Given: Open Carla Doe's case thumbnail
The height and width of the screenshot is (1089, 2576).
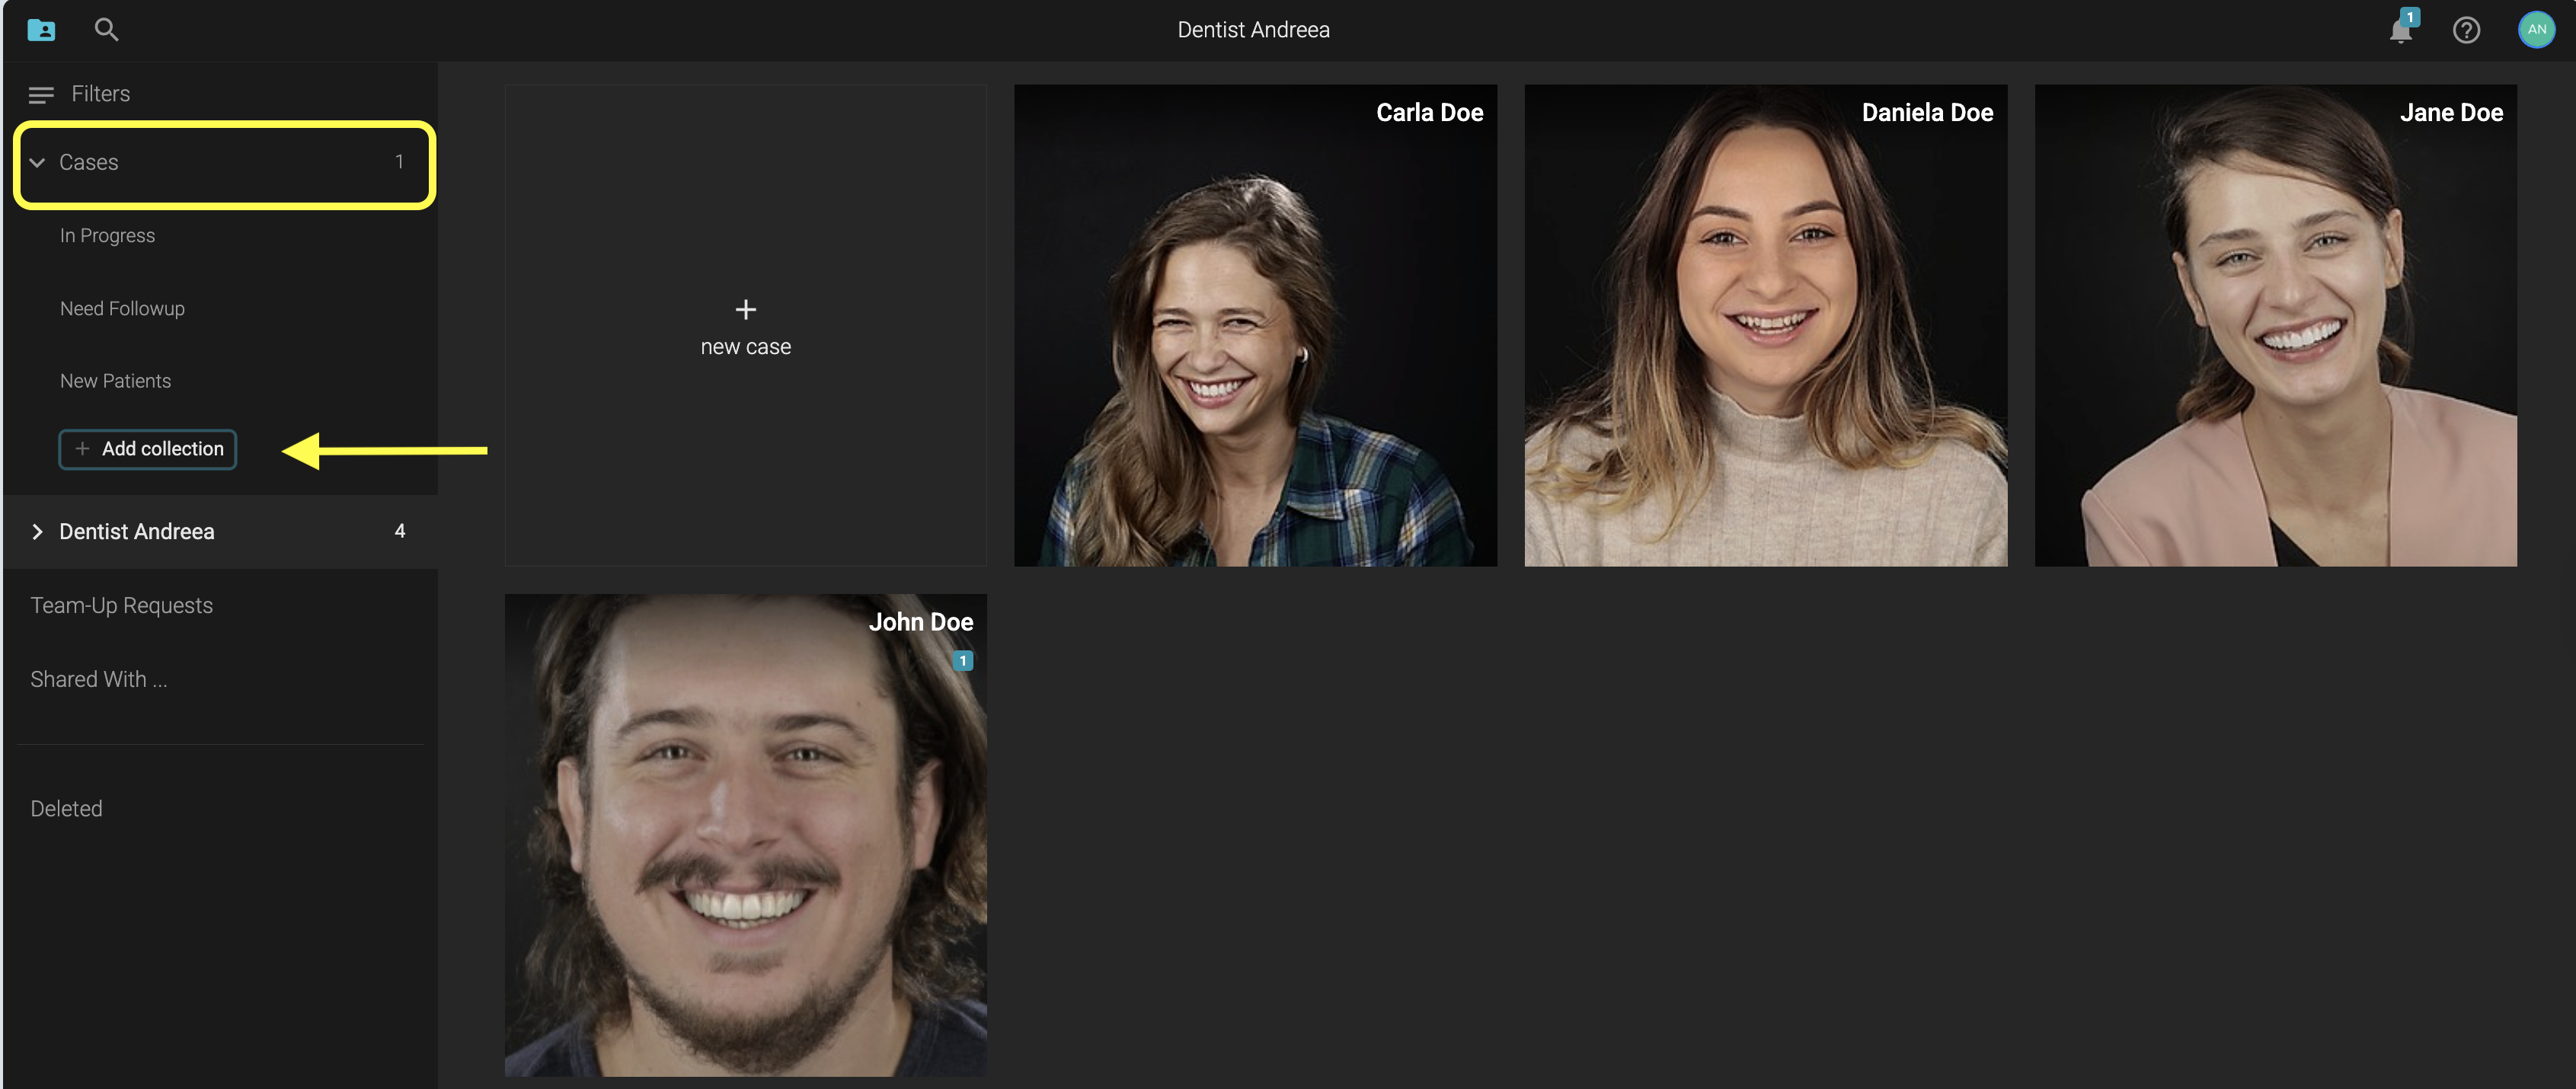Looking at the screenshot, I should [1255, 326].
